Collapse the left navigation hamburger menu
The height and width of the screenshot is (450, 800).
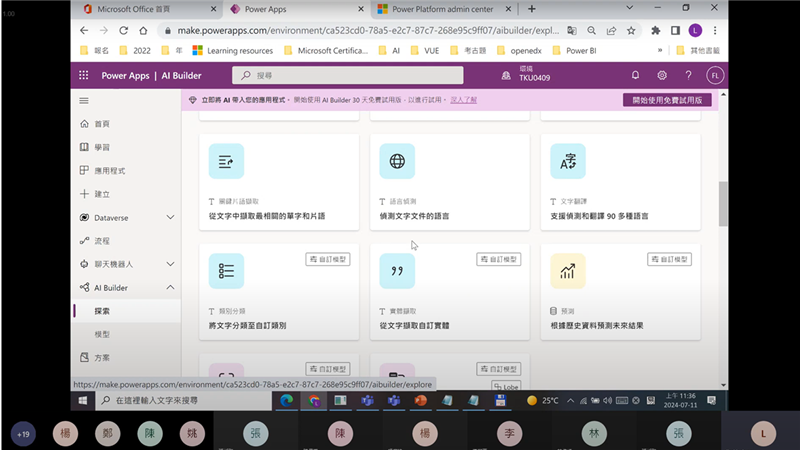pyautogui.click(x=84, y=101)
